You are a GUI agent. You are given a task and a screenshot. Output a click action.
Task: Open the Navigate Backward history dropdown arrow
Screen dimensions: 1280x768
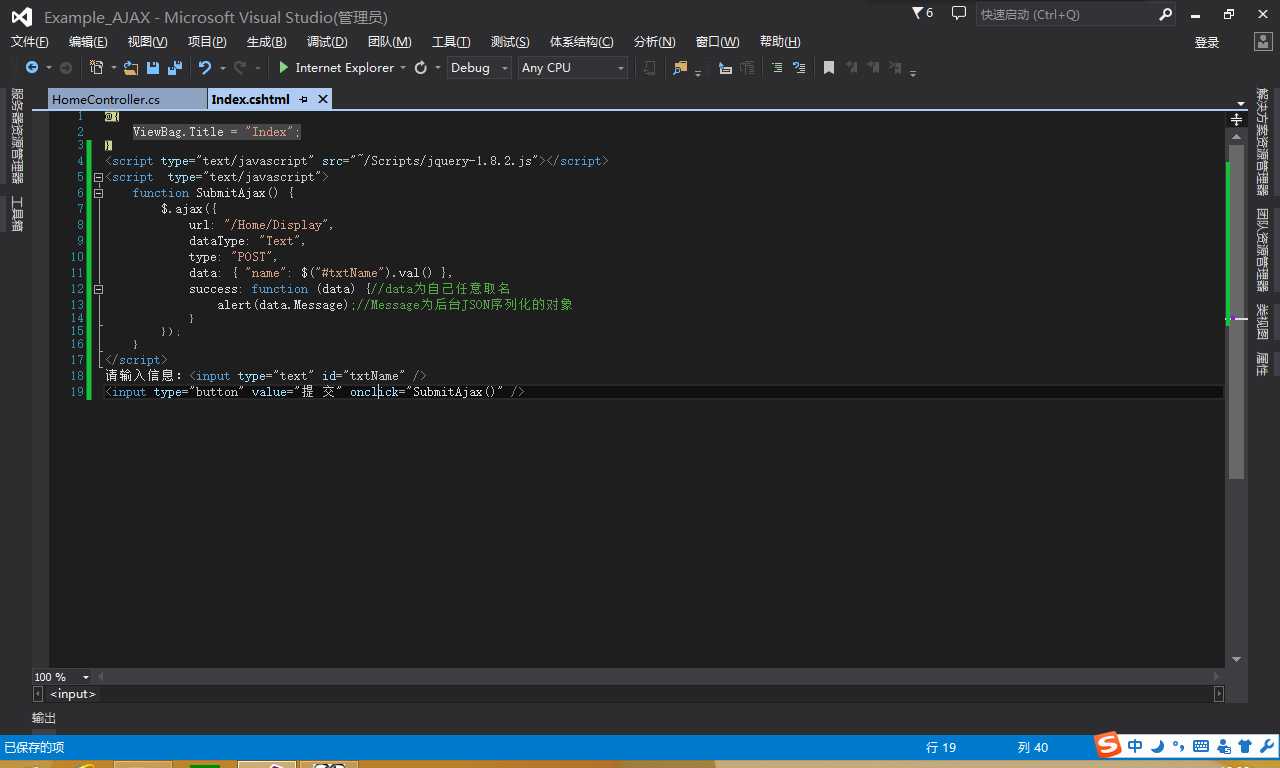(48, 68)
